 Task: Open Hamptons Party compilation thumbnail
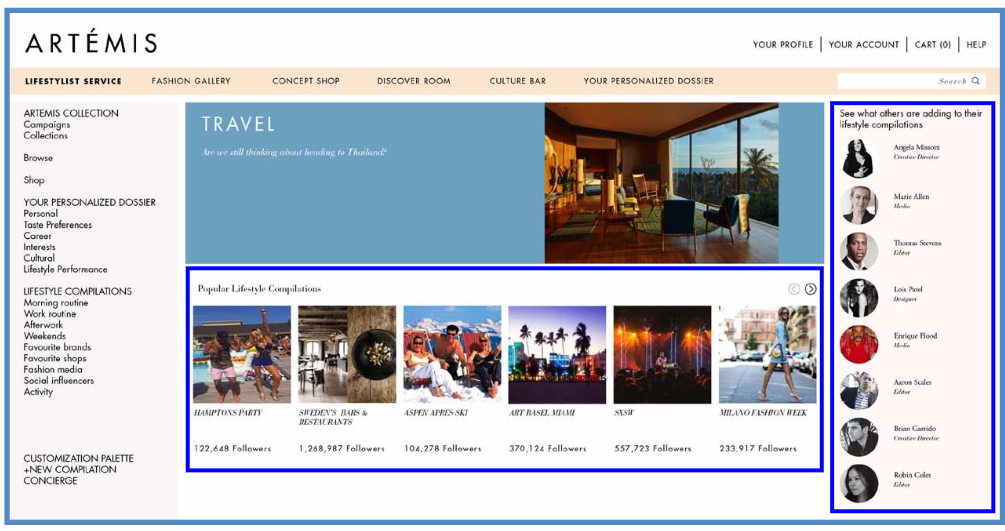(242, 355)
